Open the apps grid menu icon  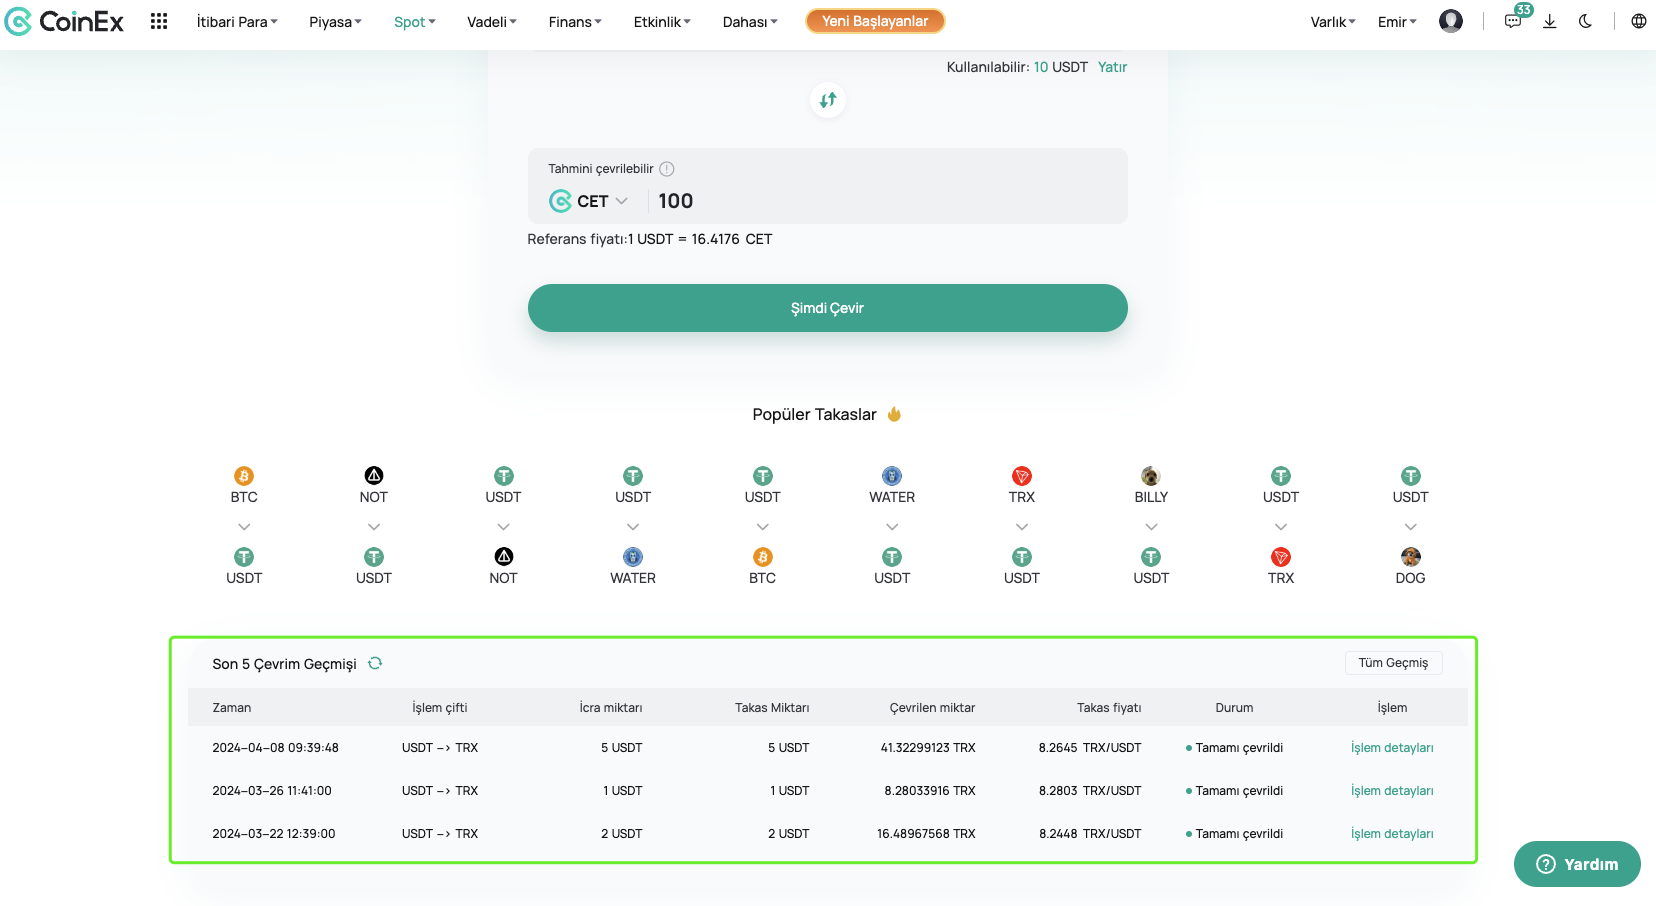[159, 21]
